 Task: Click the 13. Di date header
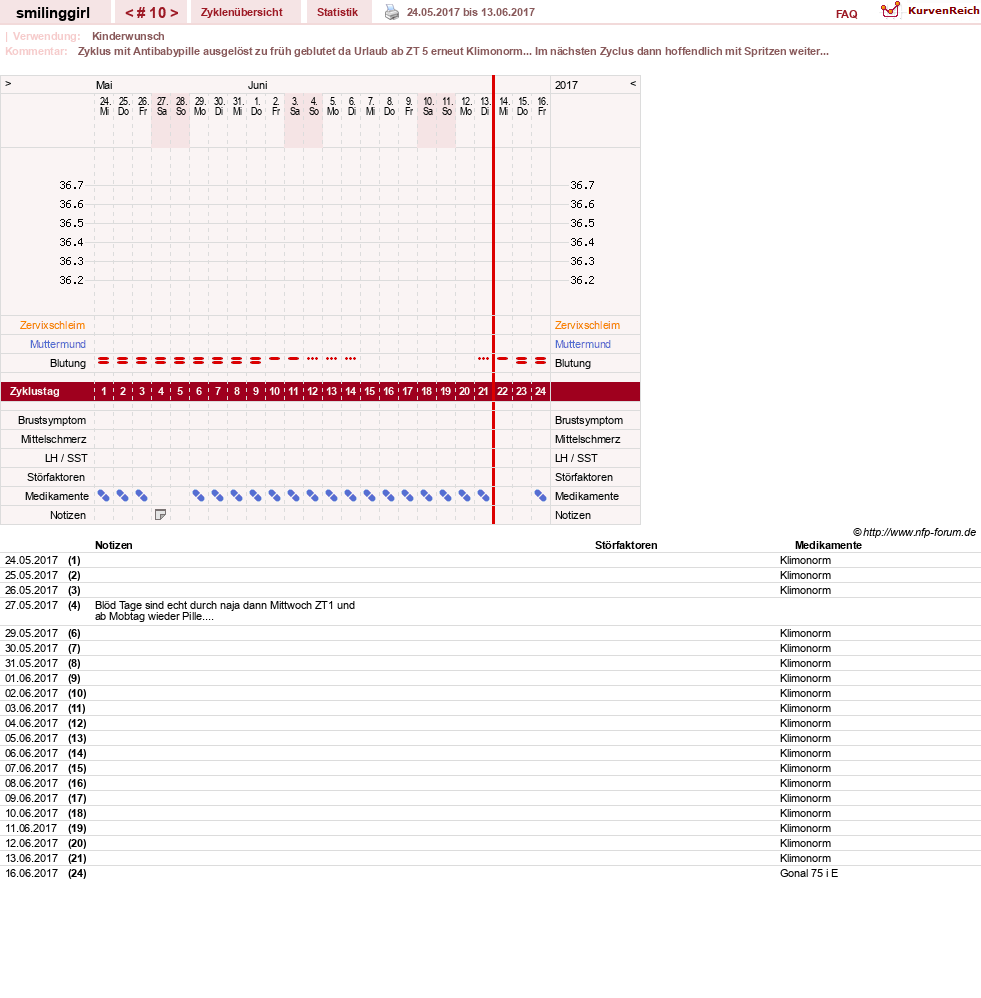[x=485, y=106]
